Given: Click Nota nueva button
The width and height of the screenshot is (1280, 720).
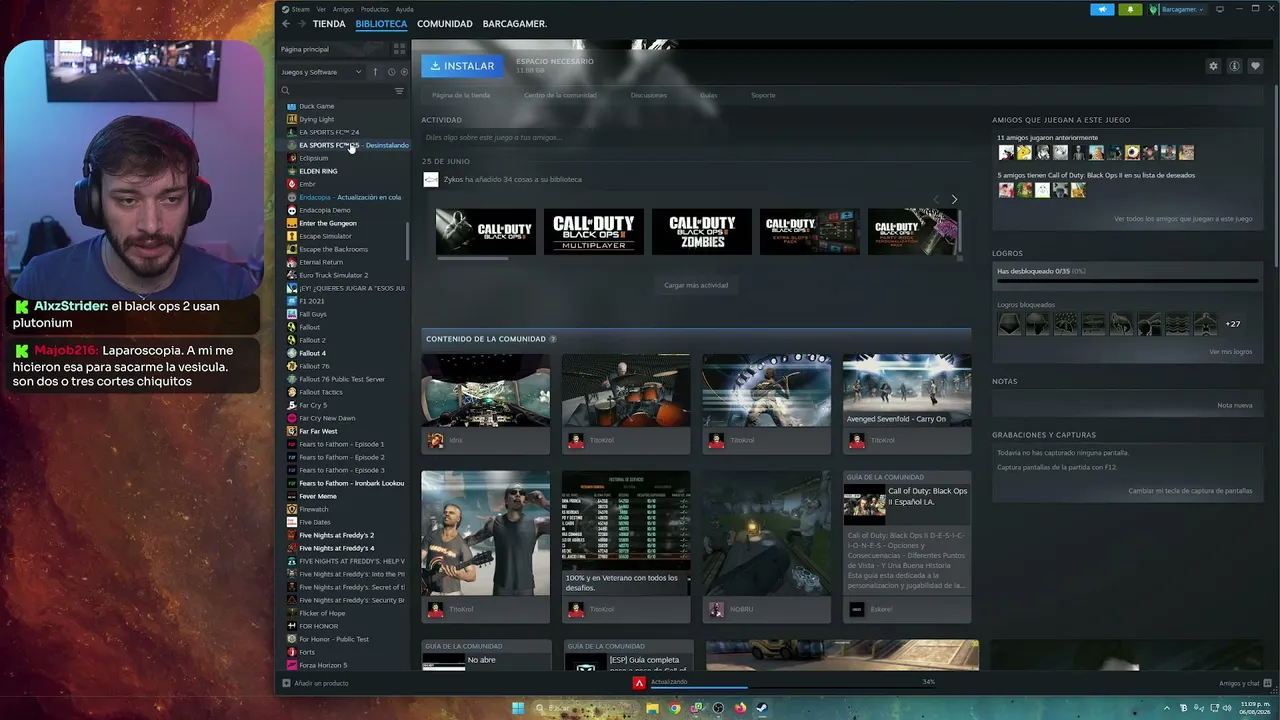Looking at the screenshot, I should 1235,405.
